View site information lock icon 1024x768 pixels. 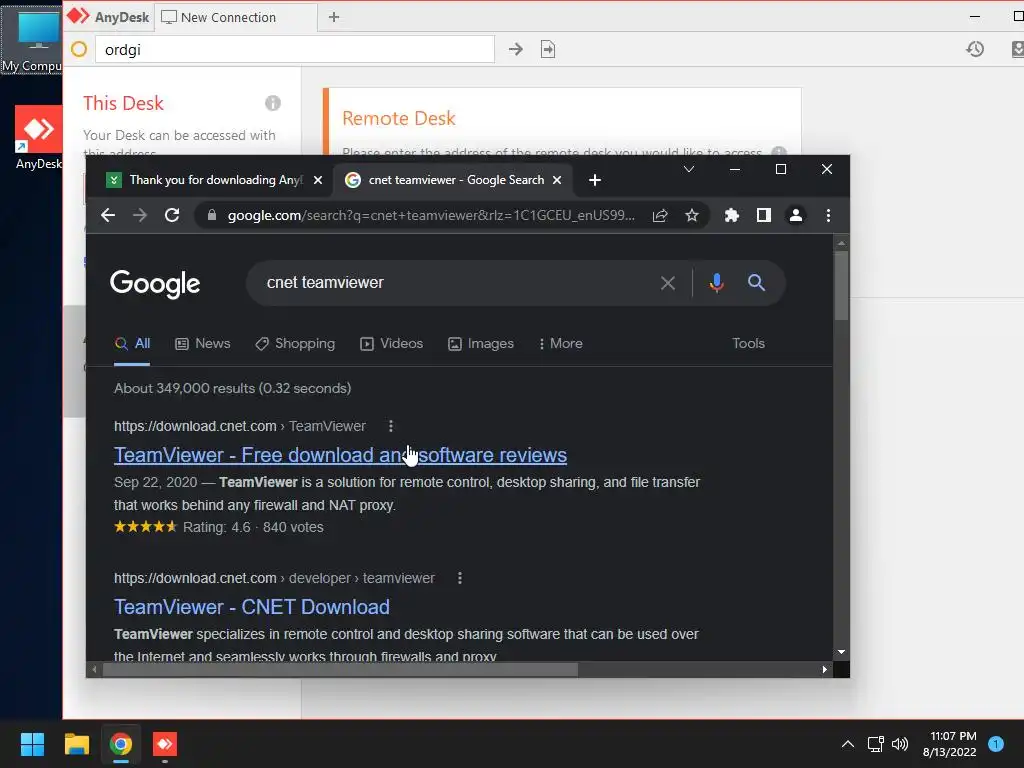click(x=212, y=215)
